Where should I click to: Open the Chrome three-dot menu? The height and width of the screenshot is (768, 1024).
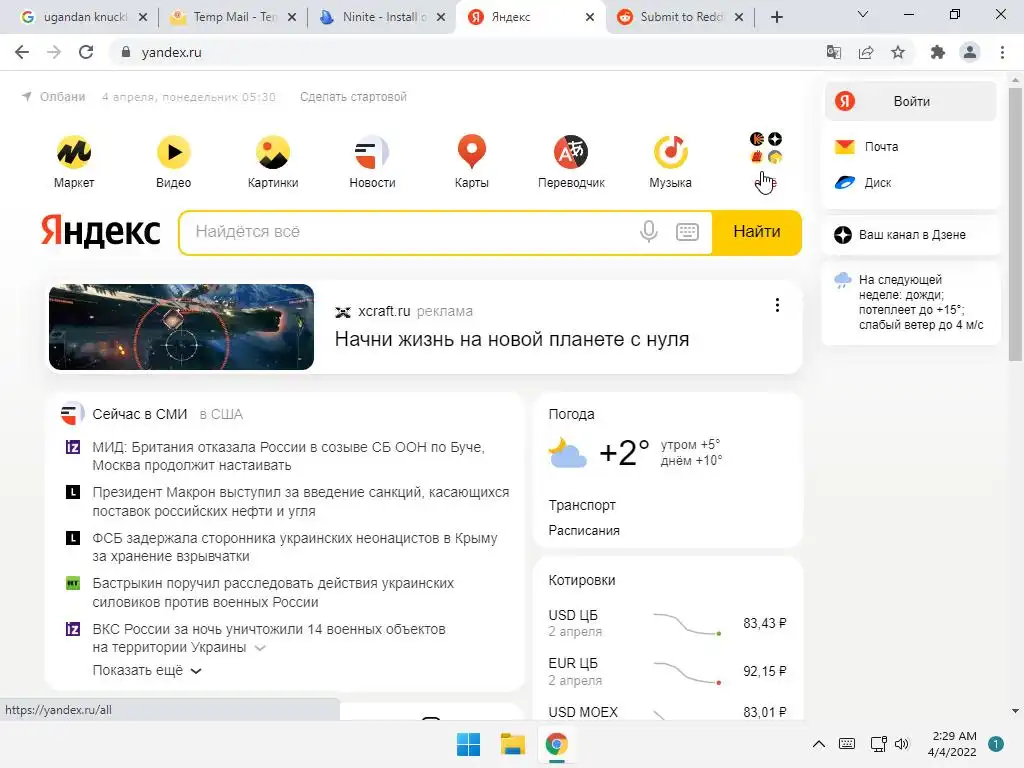click(x=1002, y=52)
